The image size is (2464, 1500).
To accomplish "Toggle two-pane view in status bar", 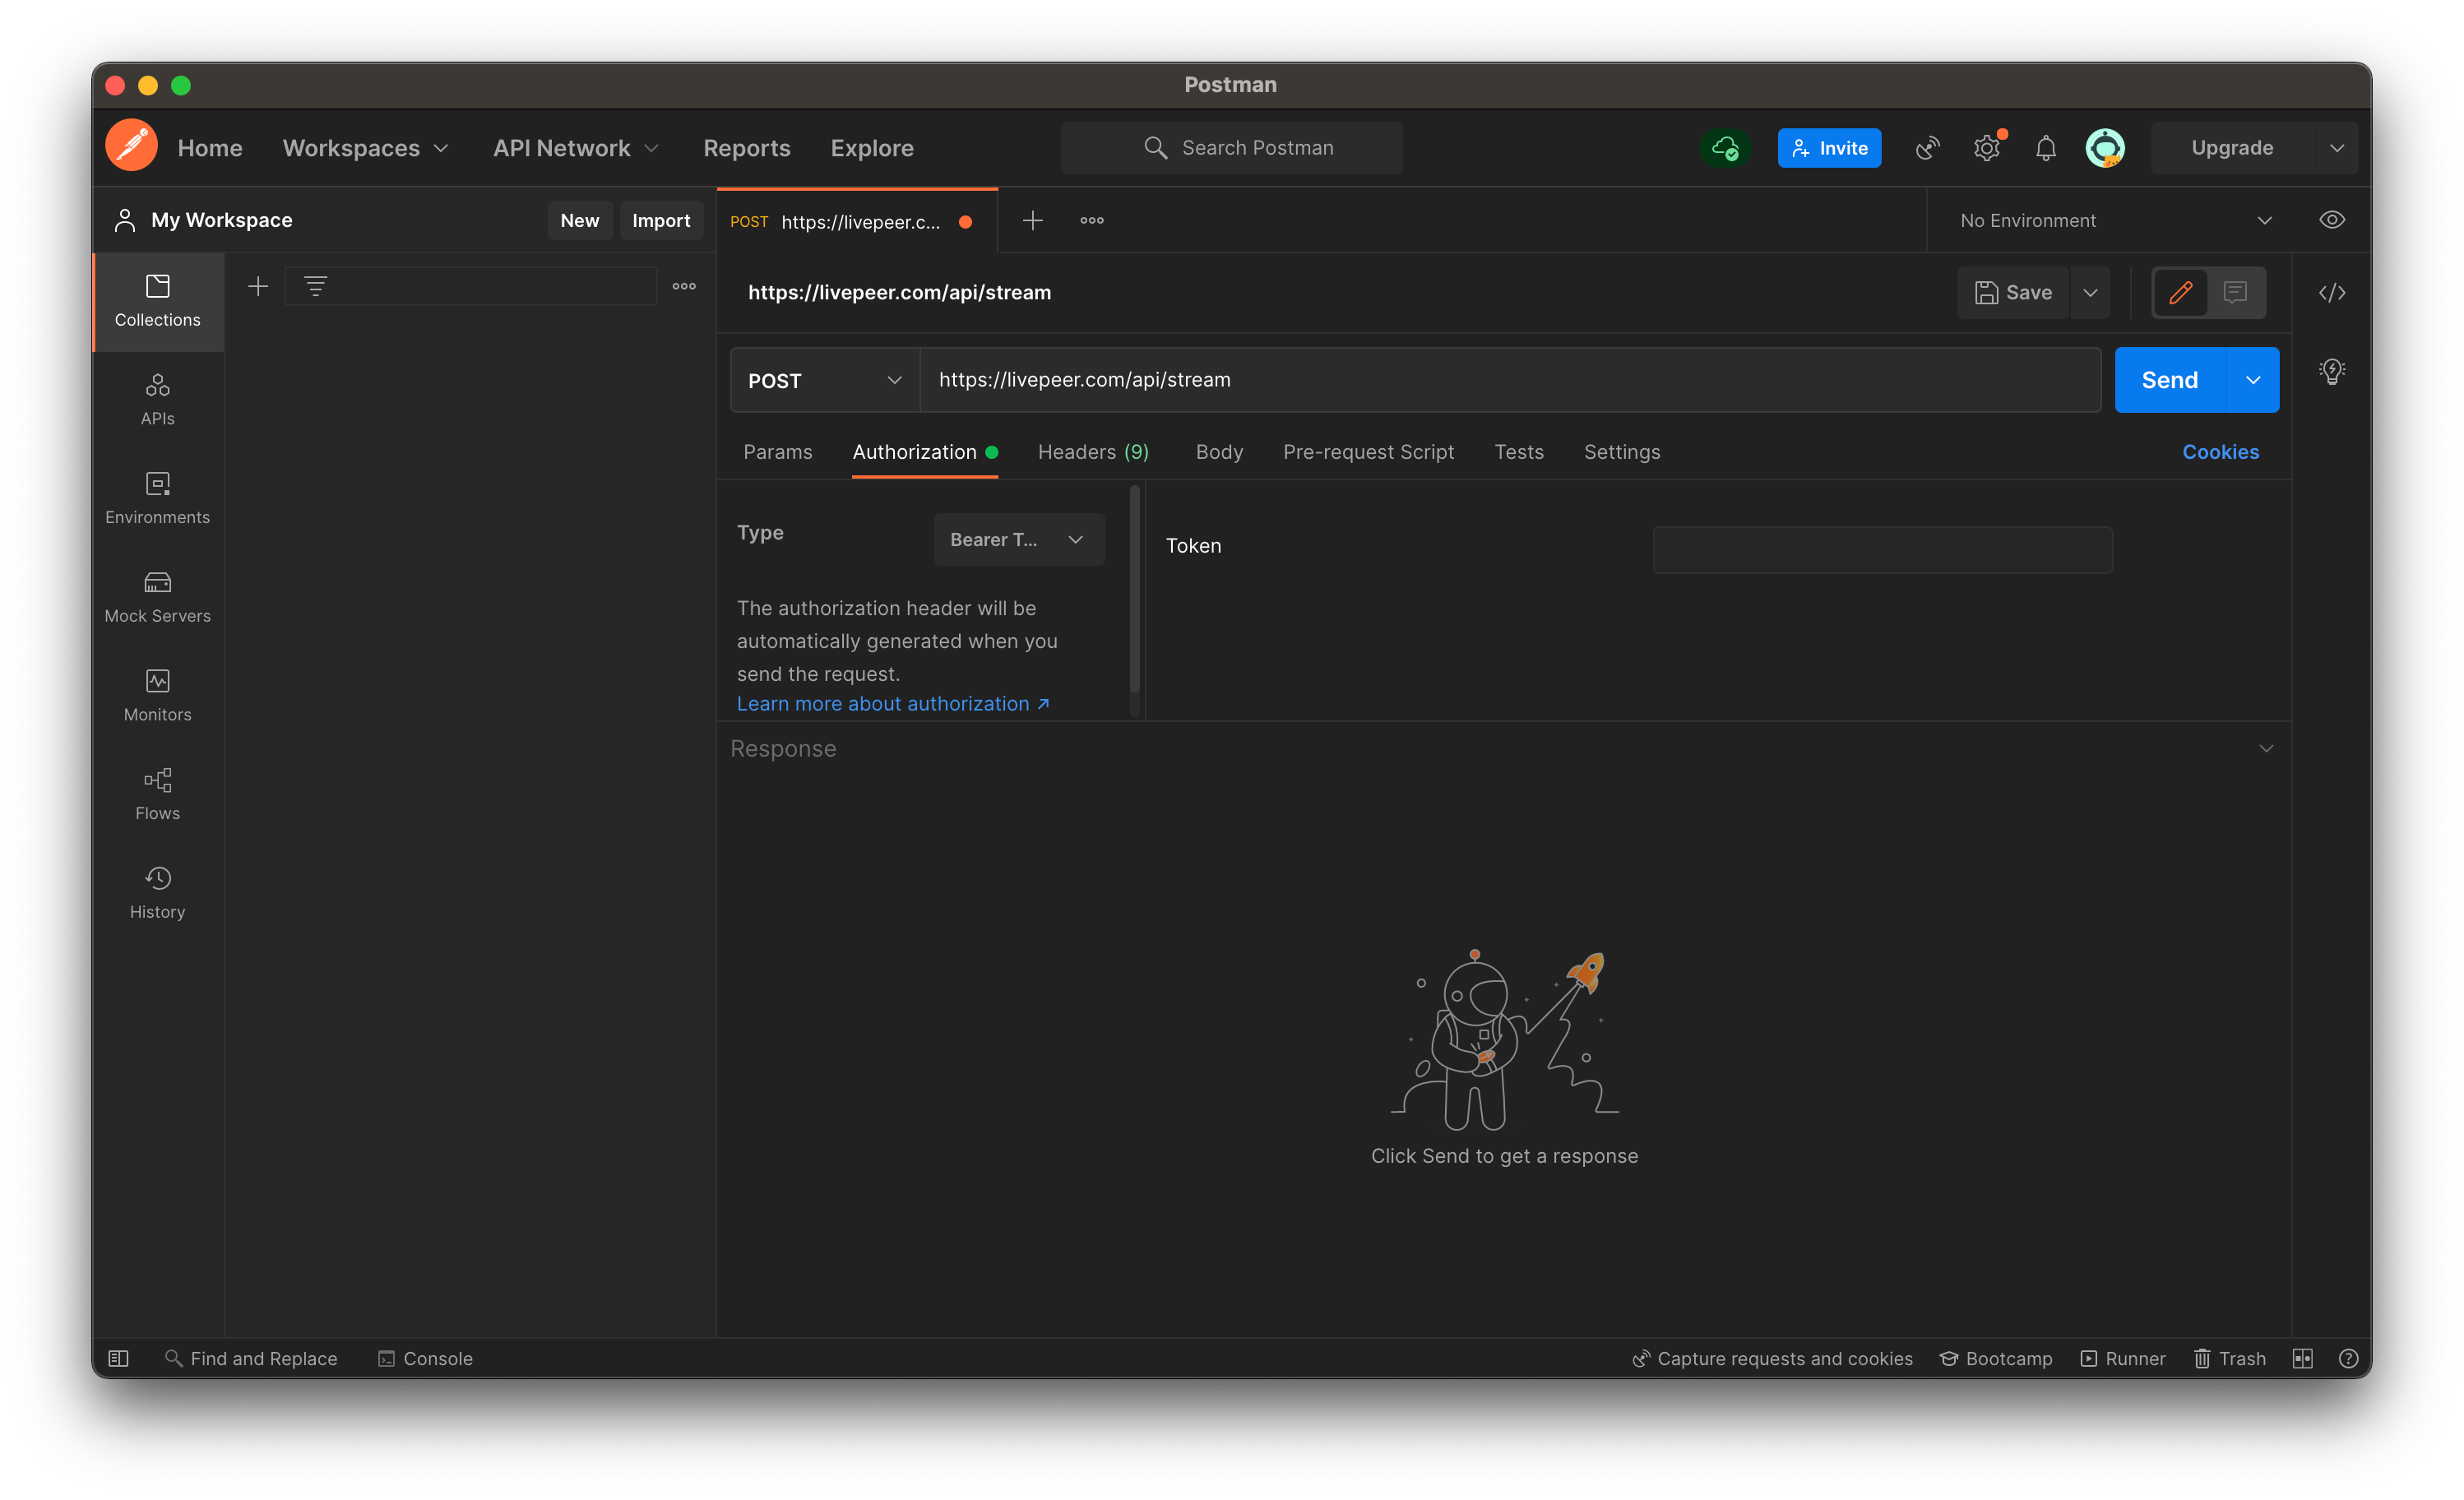I will click(x=2301, y=1358).
